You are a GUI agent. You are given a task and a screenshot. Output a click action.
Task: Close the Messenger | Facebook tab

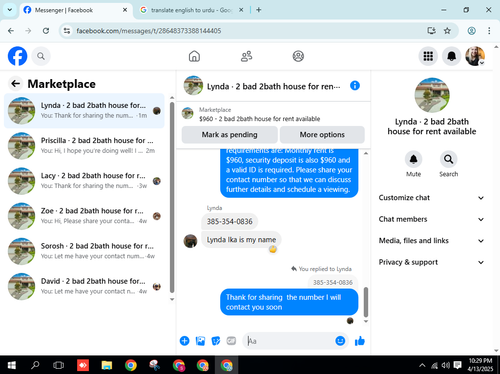pos(125,10)
